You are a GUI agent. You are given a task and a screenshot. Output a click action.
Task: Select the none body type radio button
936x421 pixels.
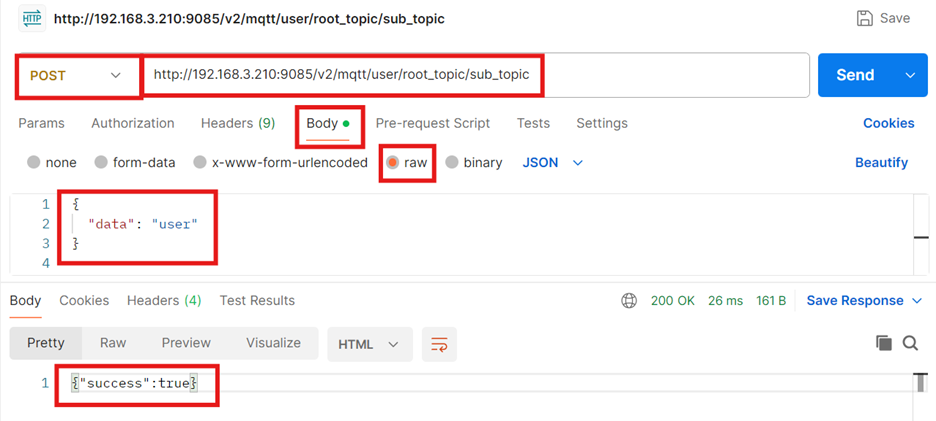(x=35, y=162)
